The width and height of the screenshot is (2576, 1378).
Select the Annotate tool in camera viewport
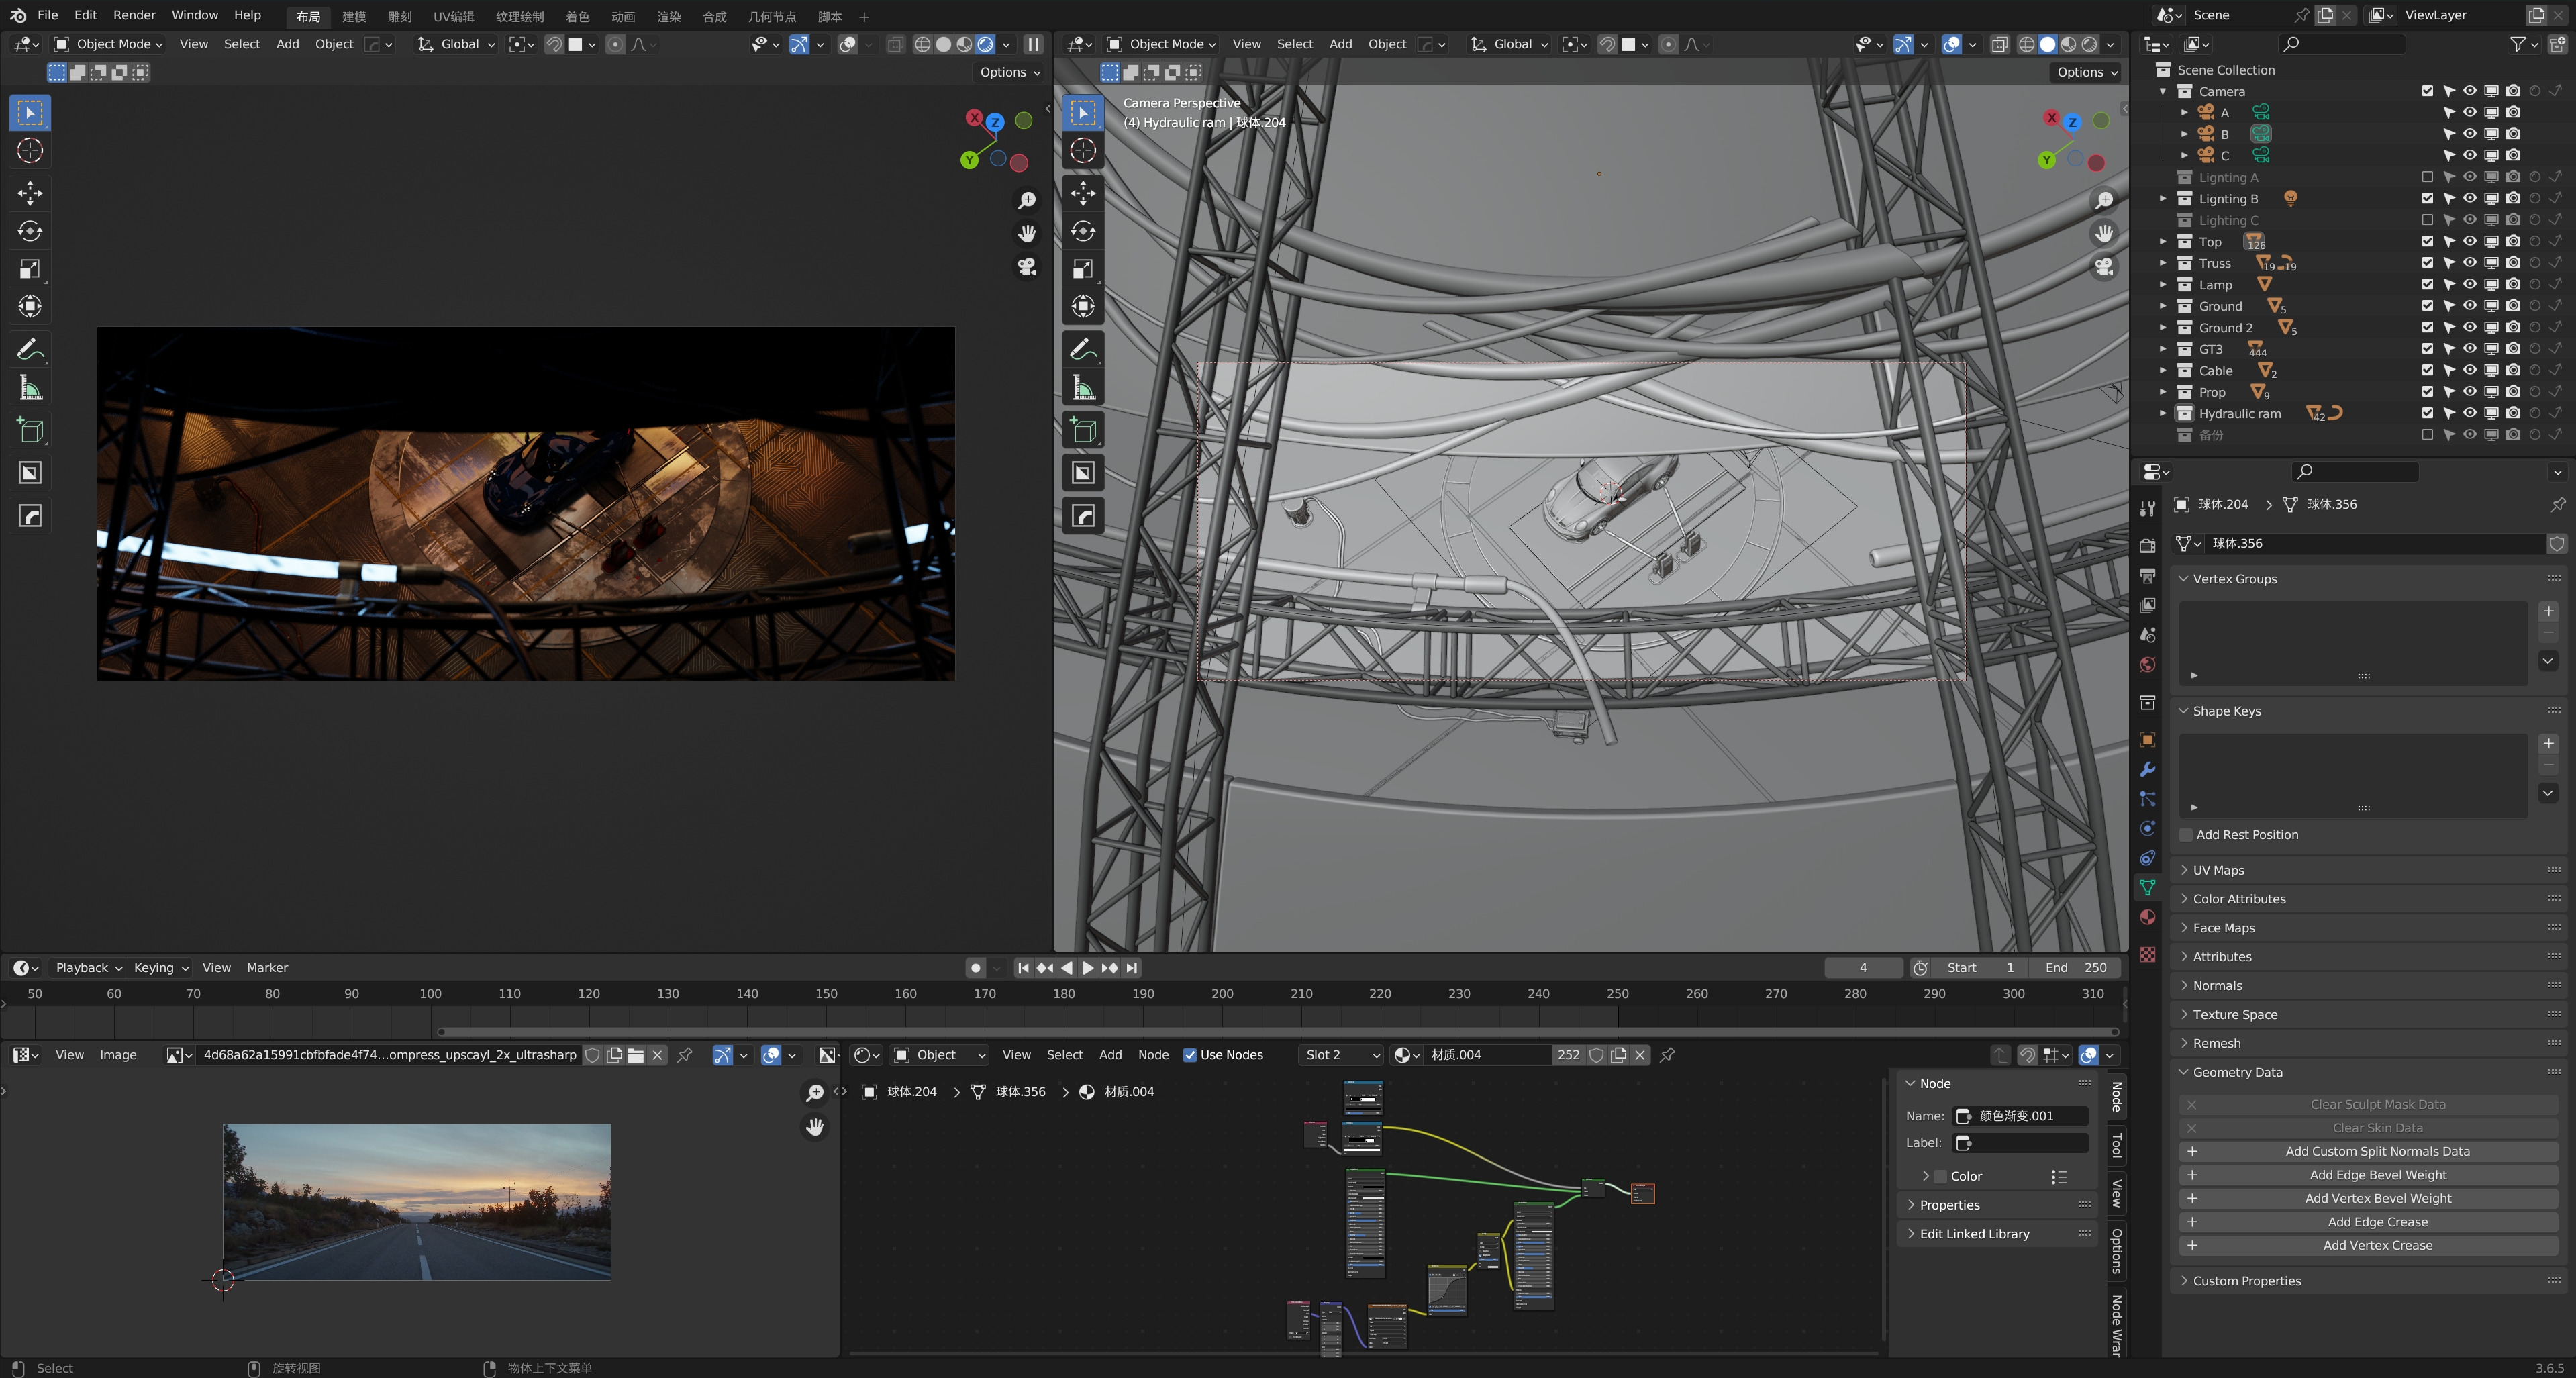click(1083, 350)
